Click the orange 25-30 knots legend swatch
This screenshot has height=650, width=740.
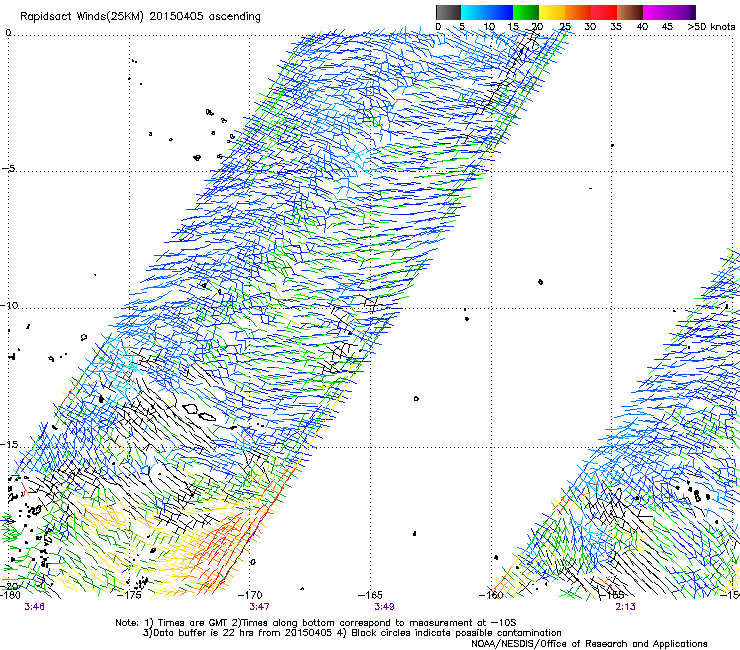click(x=578, y=12)
